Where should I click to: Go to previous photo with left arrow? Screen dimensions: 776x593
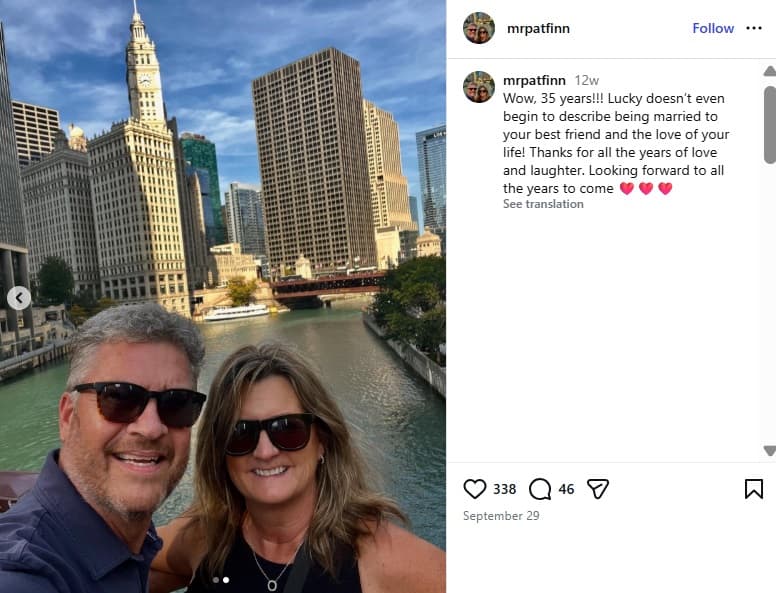[19, 298]
